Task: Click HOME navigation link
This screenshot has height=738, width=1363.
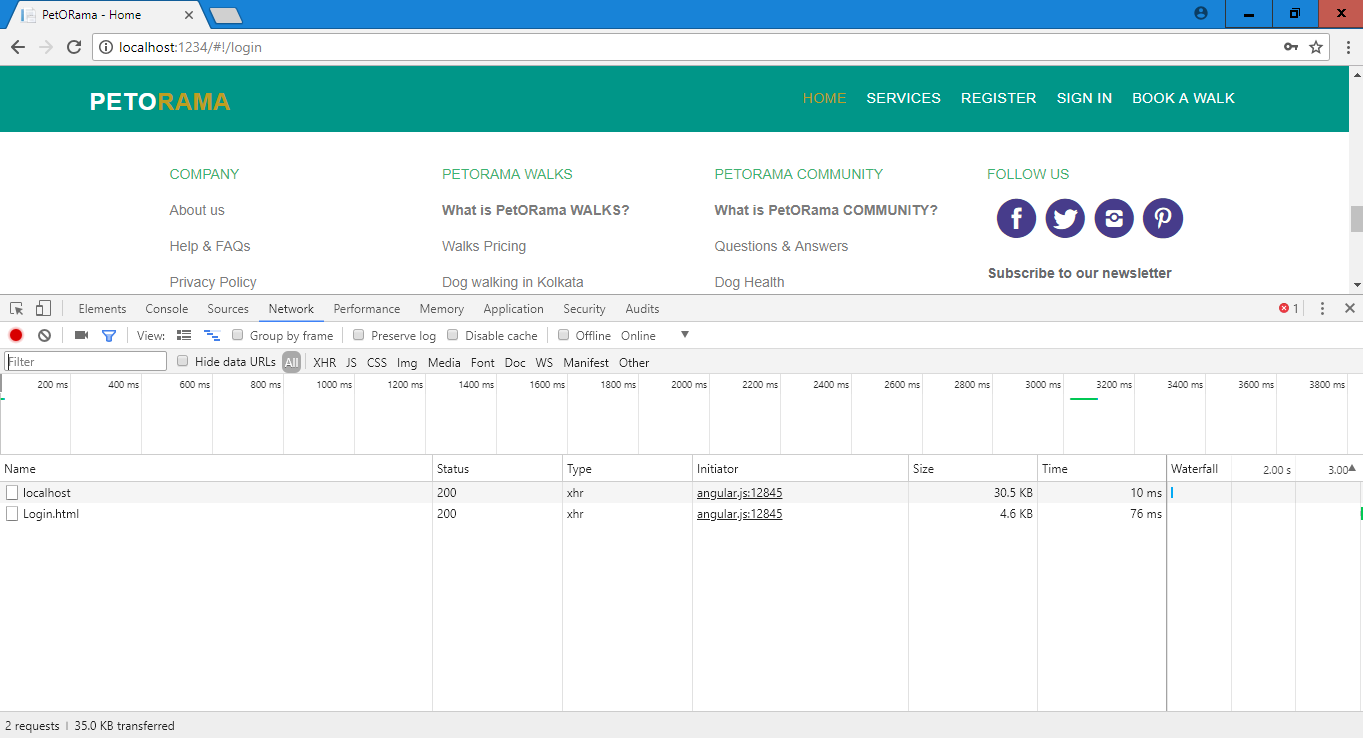Action: pyautogui.click(x=824, y=98)
